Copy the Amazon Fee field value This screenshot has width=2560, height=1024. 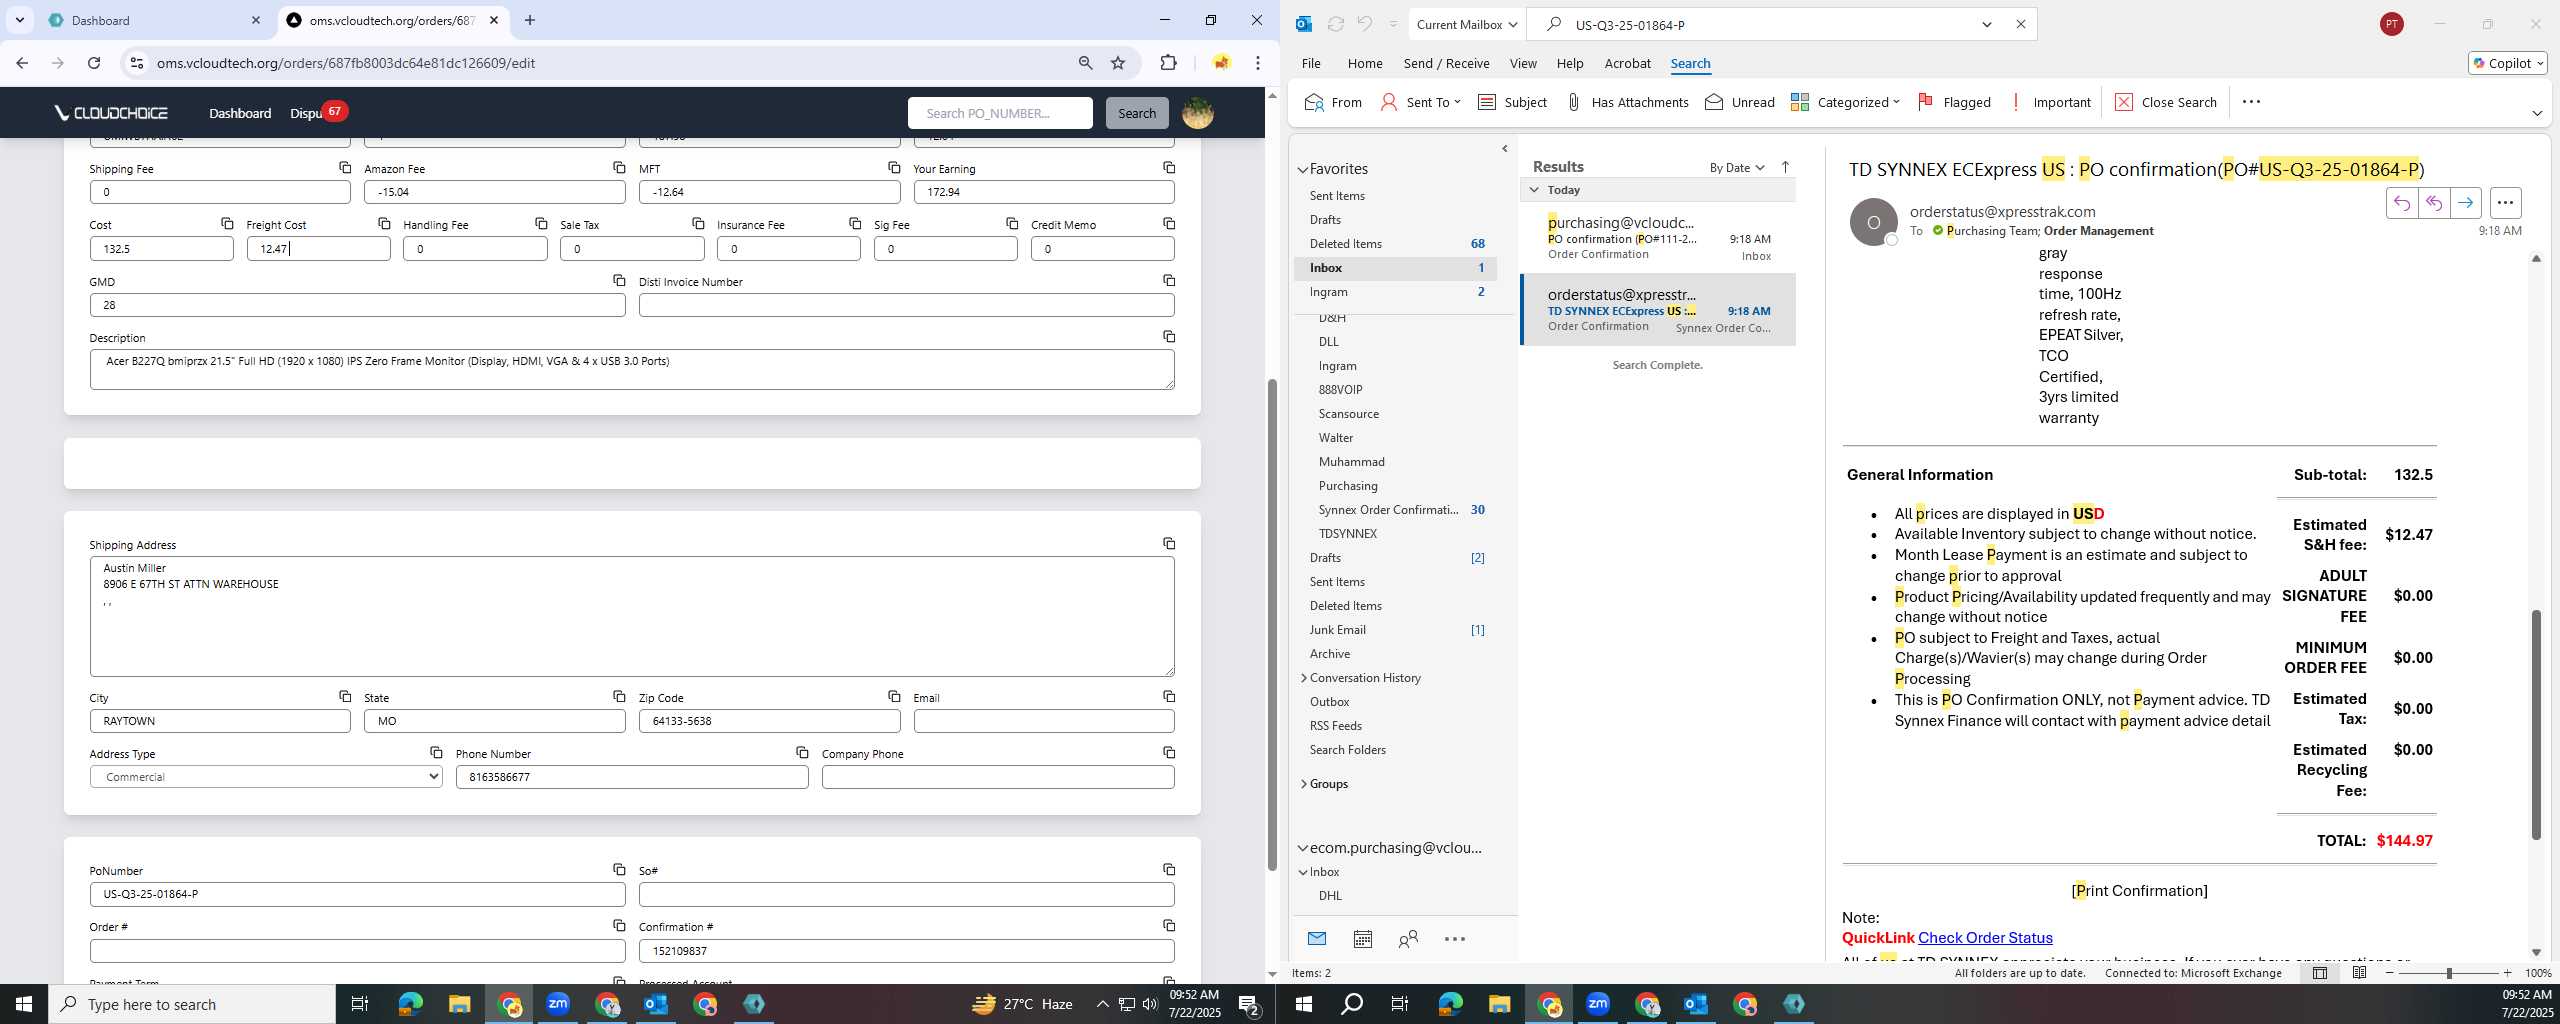619,167
